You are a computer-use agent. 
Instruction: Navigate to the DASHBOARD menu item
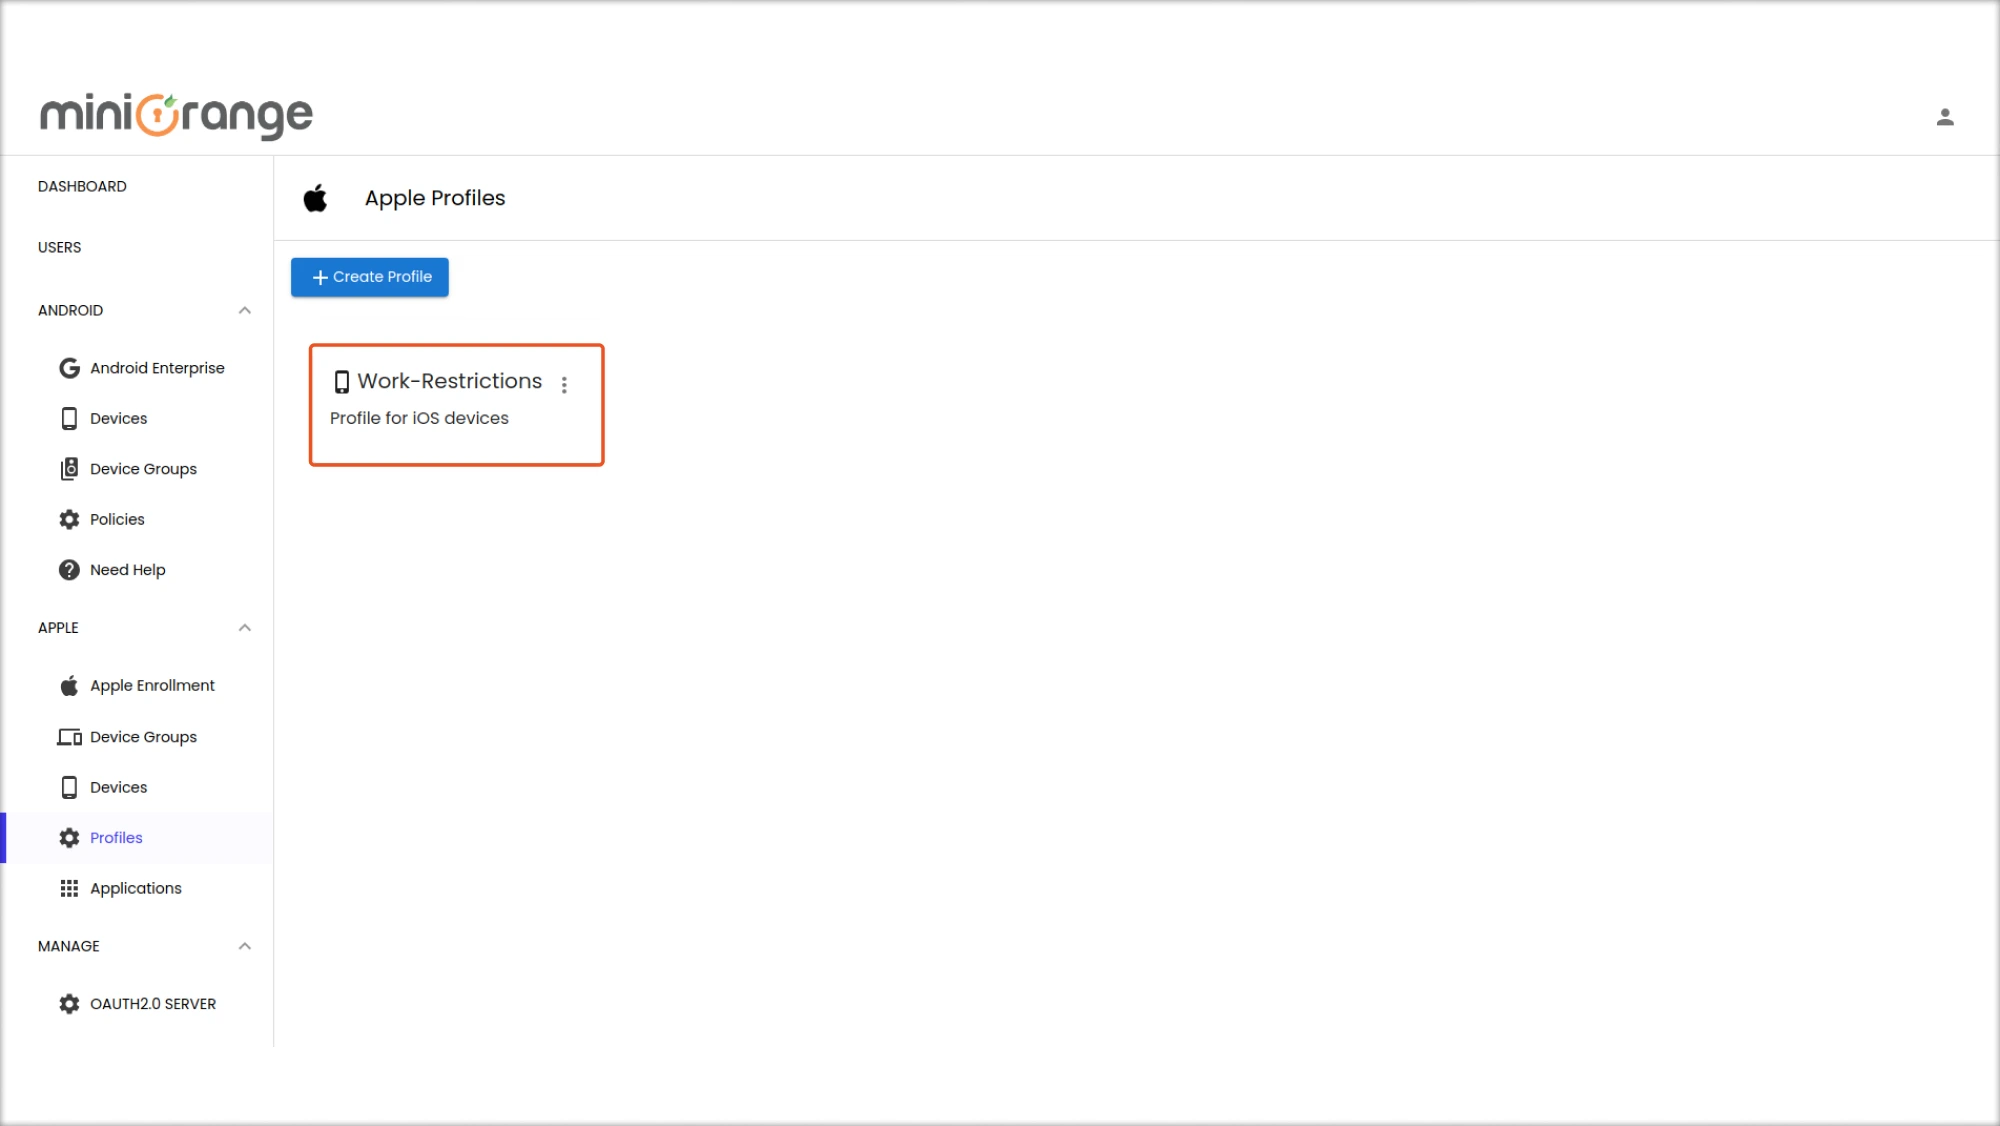(82, 186)
